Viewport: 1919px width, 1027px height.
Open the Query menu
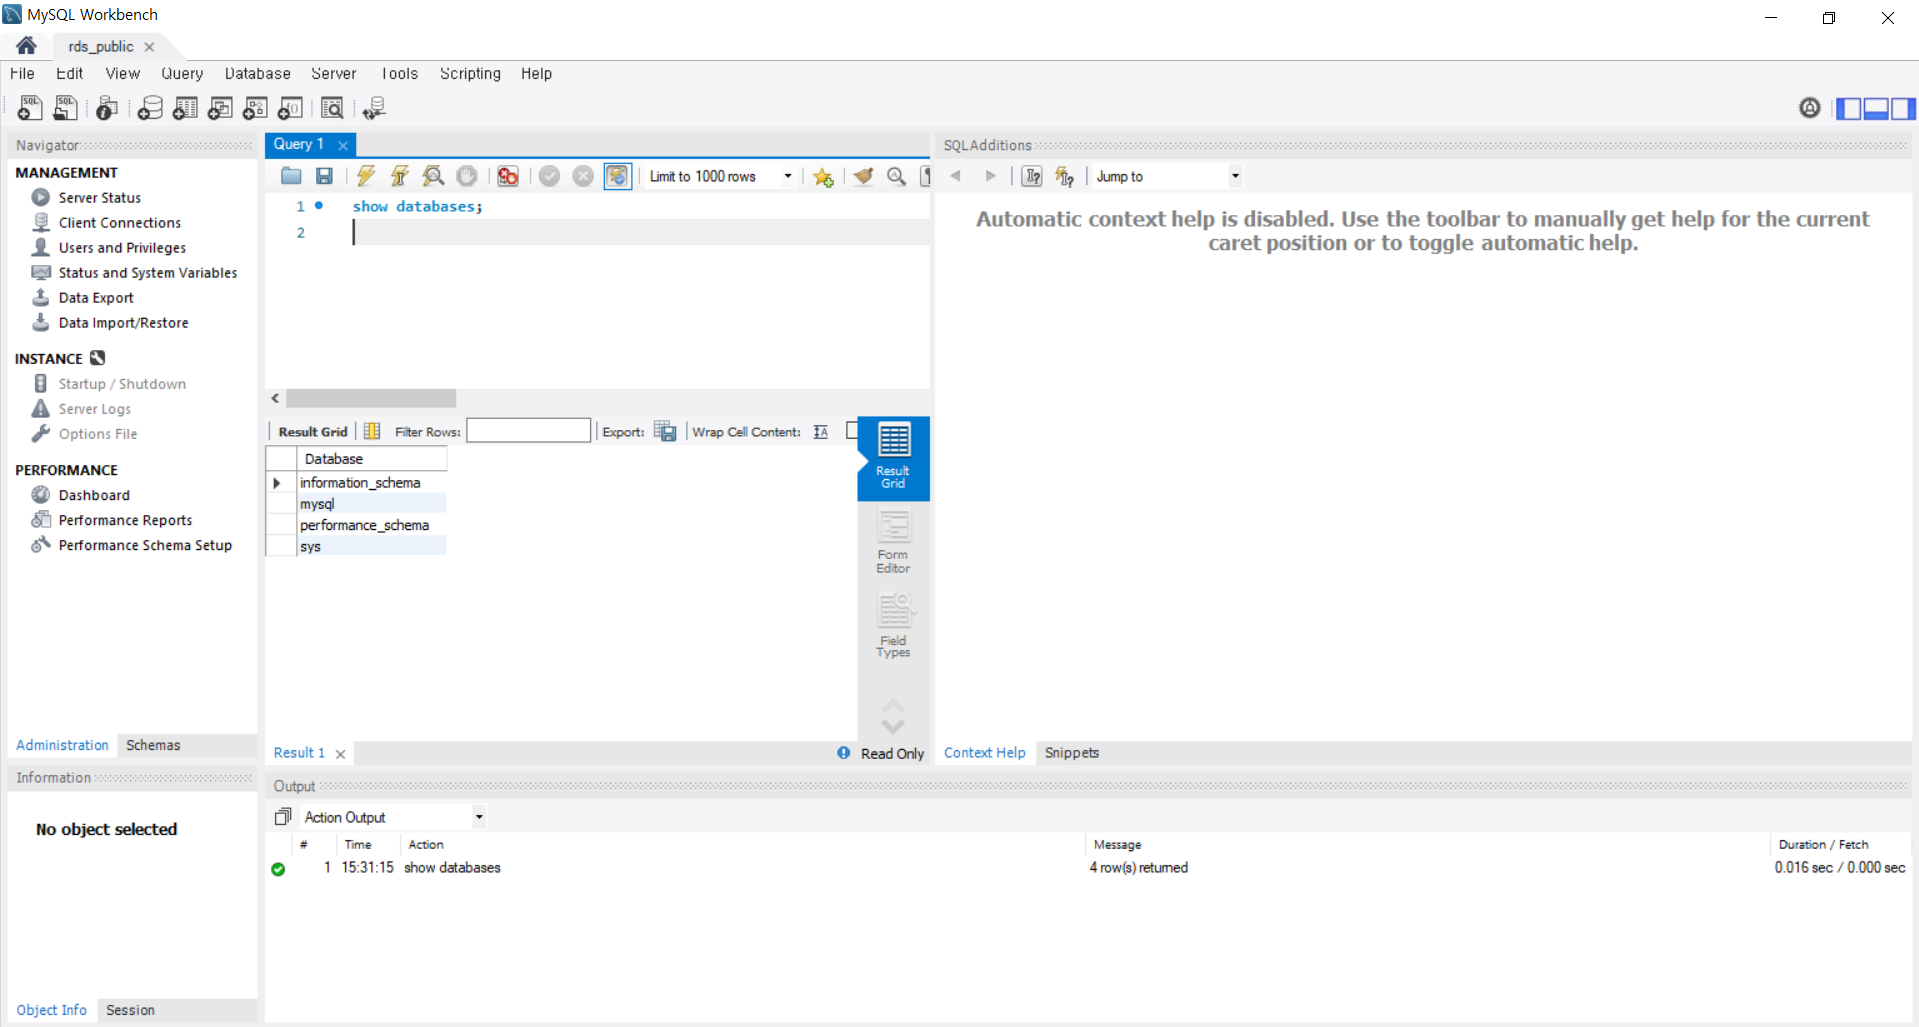click(x=182, y=74)
